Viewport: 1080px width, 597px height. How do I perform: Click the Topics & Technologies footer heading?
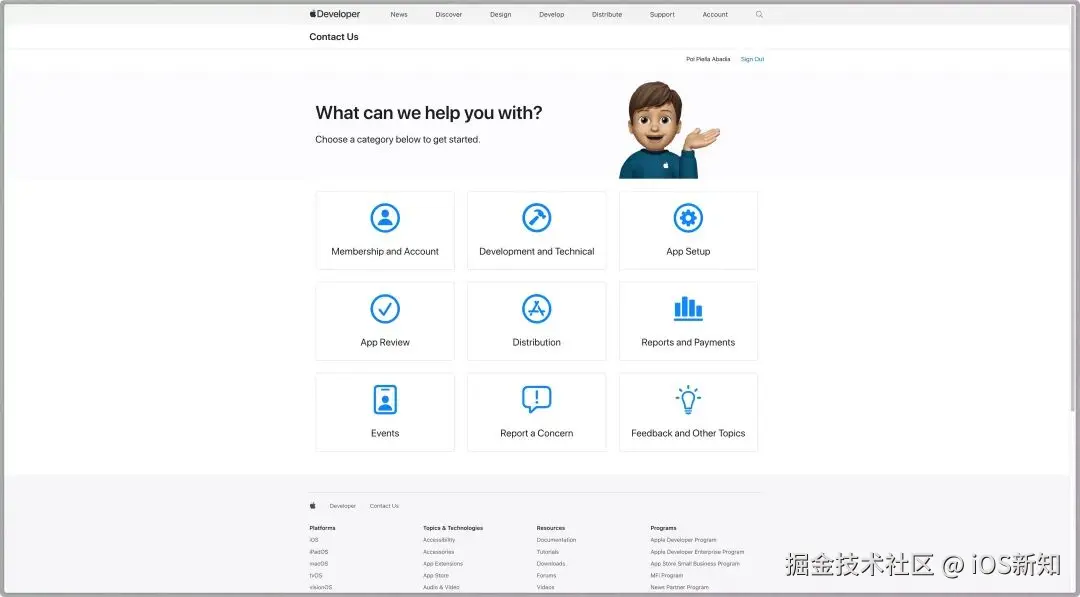(453, 528)
